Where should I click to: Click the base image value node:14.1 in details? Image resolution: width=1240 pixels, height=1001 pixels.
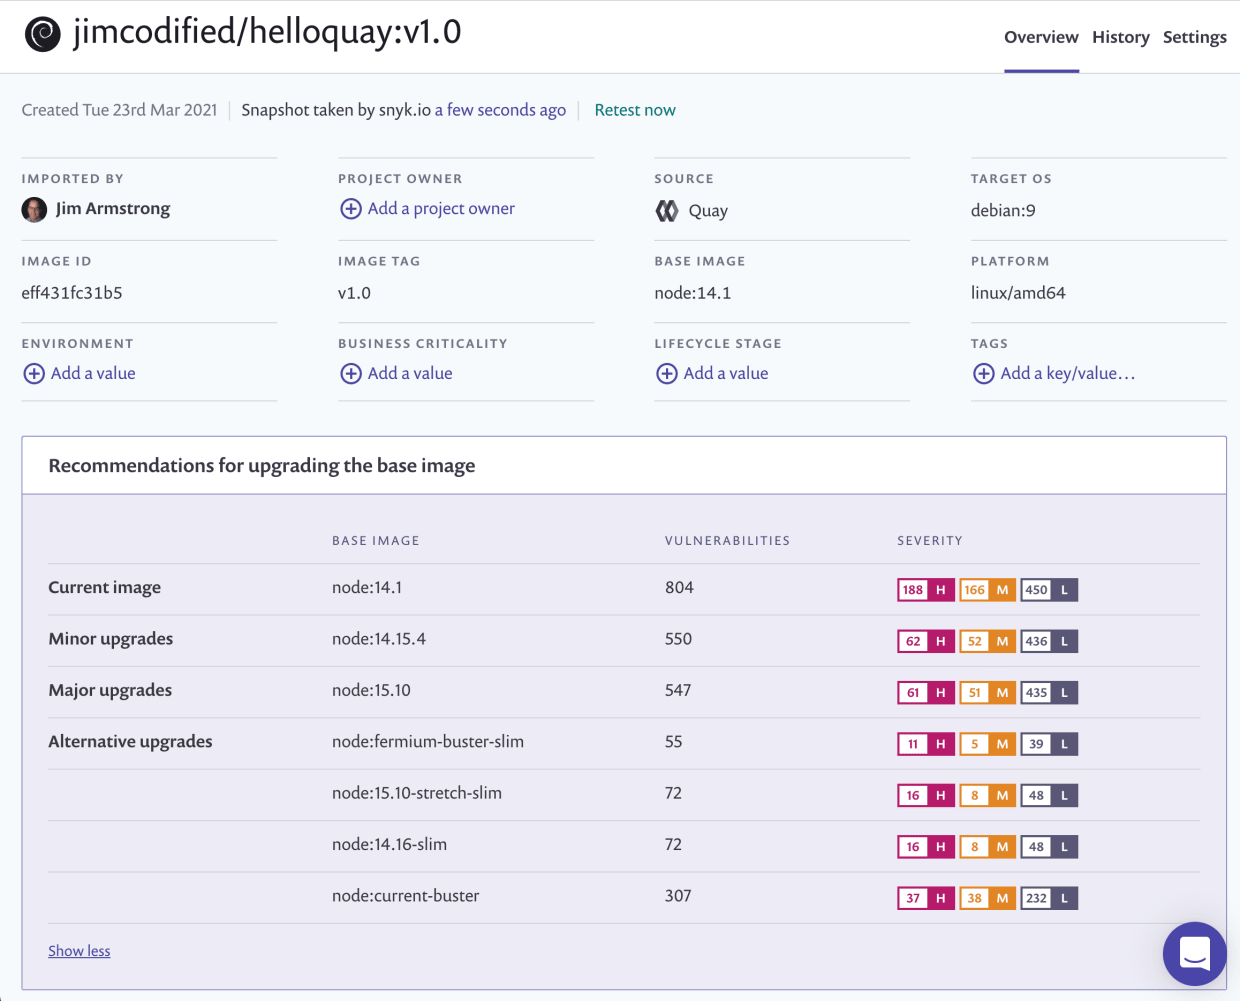693,293
